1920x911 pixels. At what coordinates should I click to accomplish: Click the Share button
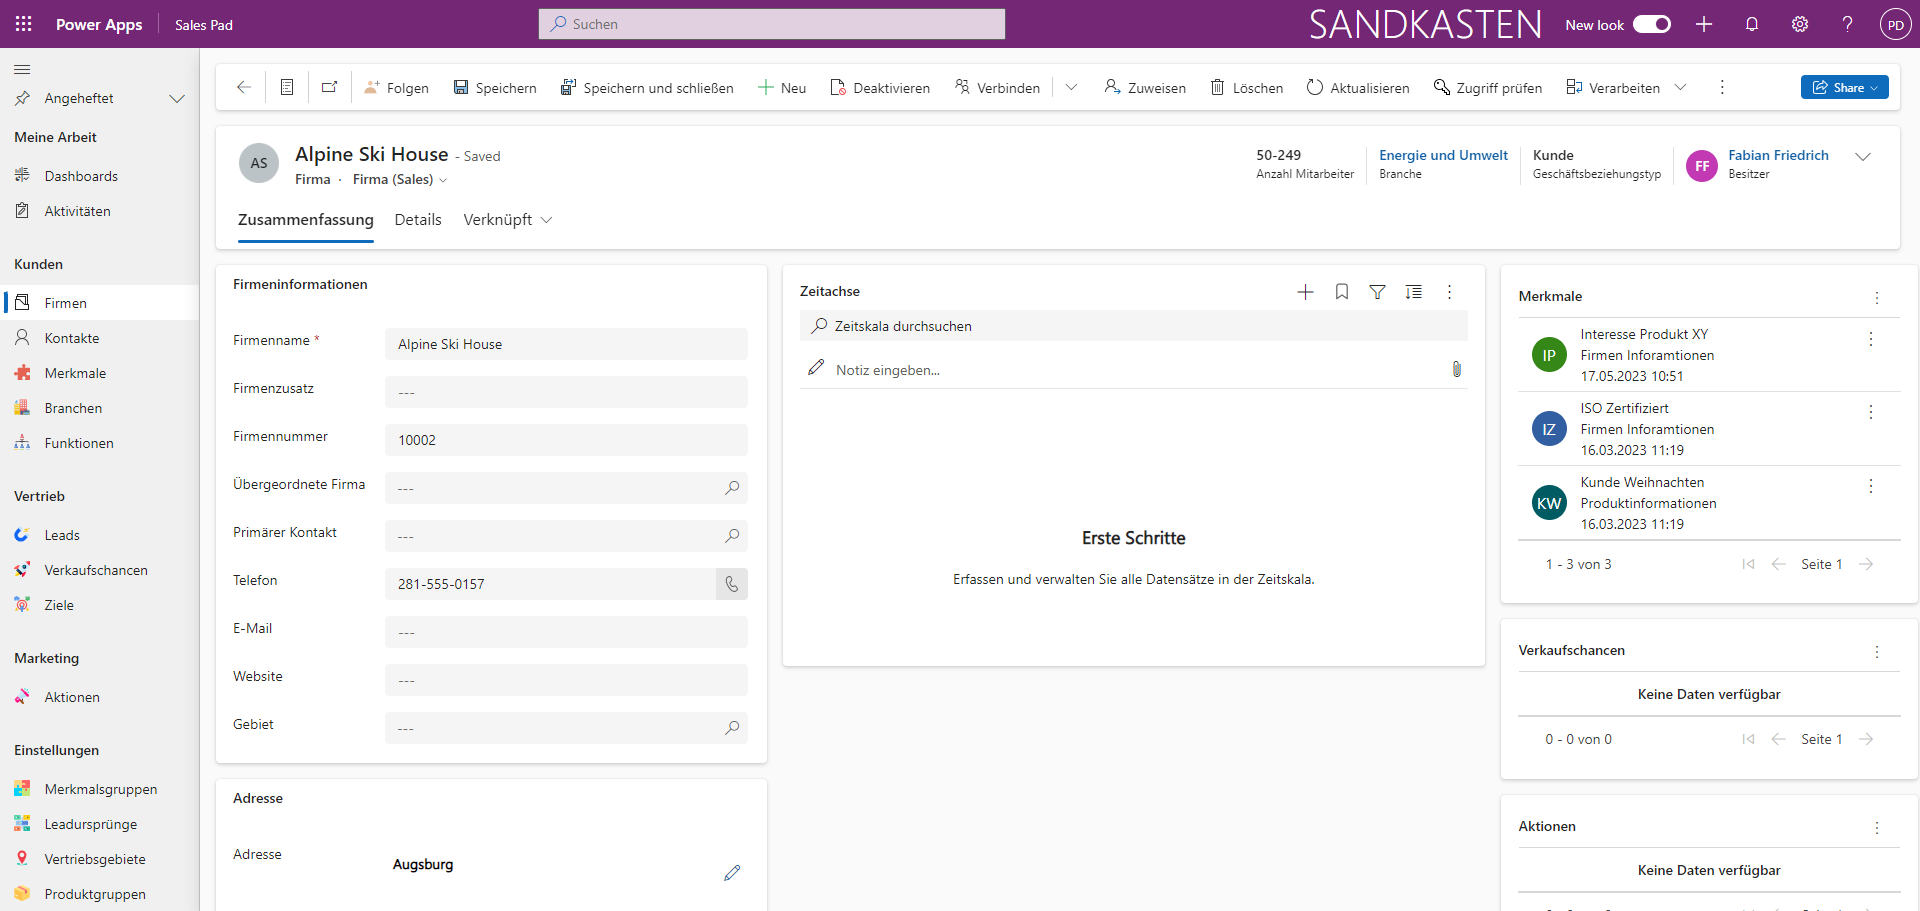pos(1844,87)
